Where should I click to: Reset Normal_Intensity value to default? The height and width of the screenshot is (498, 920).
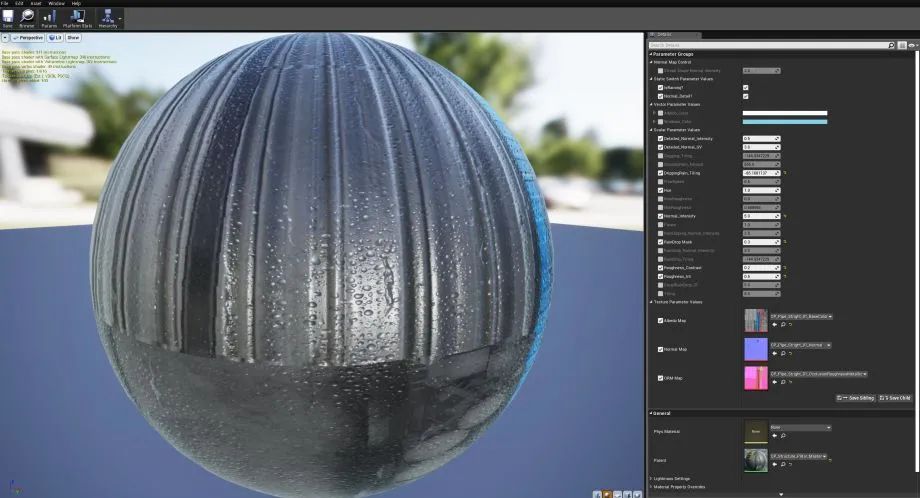pyautogui.click(x=785, y=216)
